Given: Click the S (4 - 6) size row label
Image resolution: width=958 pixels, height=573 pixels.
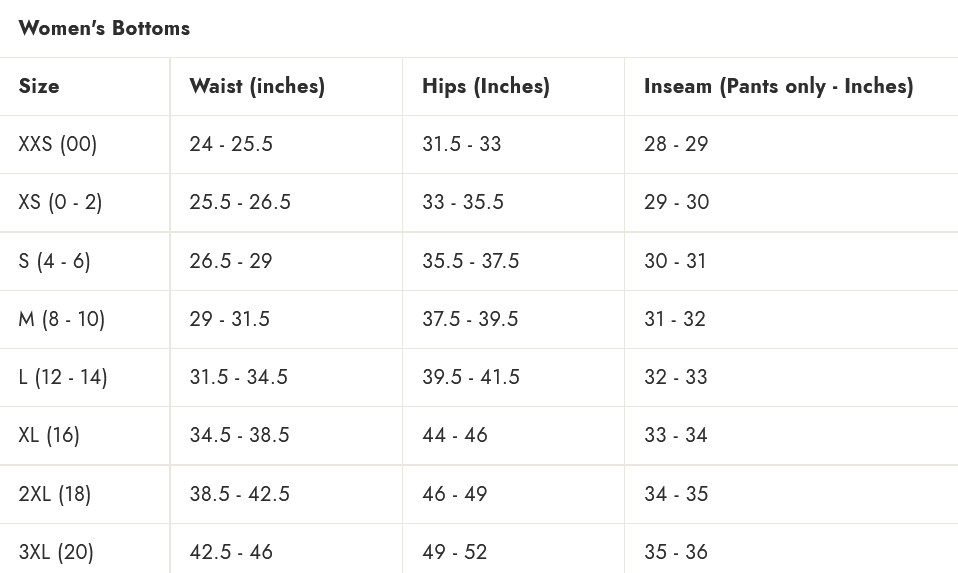Looking at the screenshot, I should pos(54,261).
